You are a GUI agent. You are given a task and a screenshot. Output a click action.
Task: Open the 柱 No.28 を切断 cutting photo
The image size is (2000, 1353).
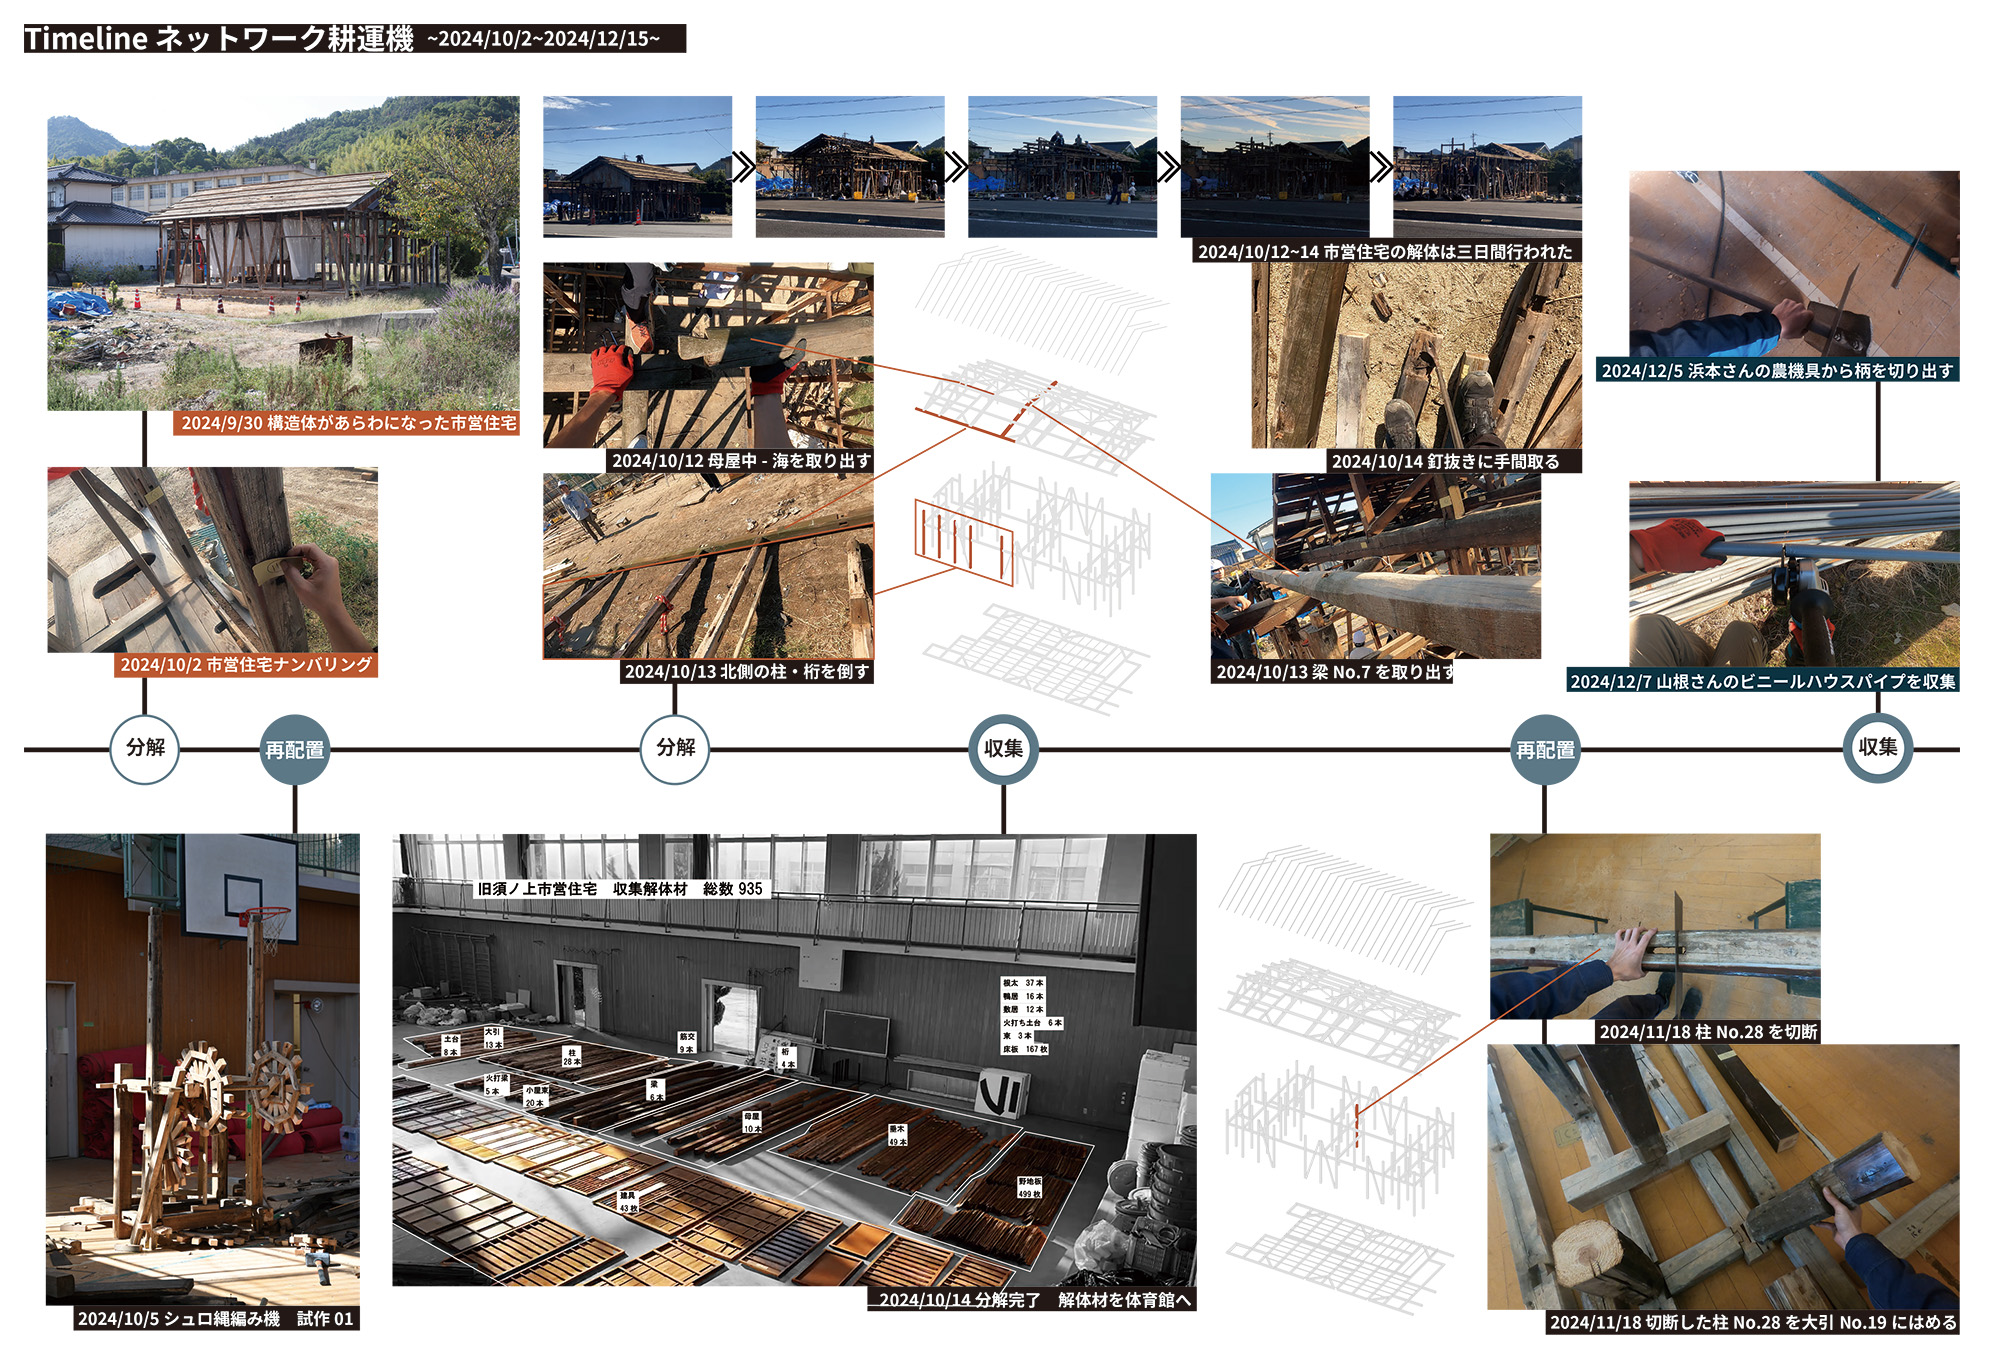tap(1654, 926)
